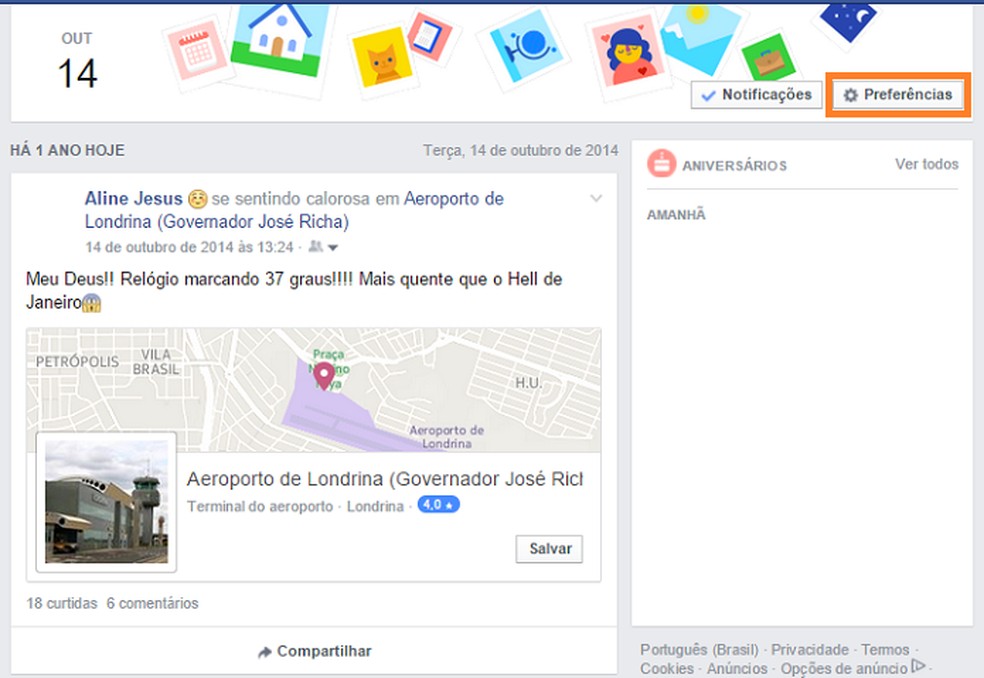Open the Cookies footer link

[667, 669]
